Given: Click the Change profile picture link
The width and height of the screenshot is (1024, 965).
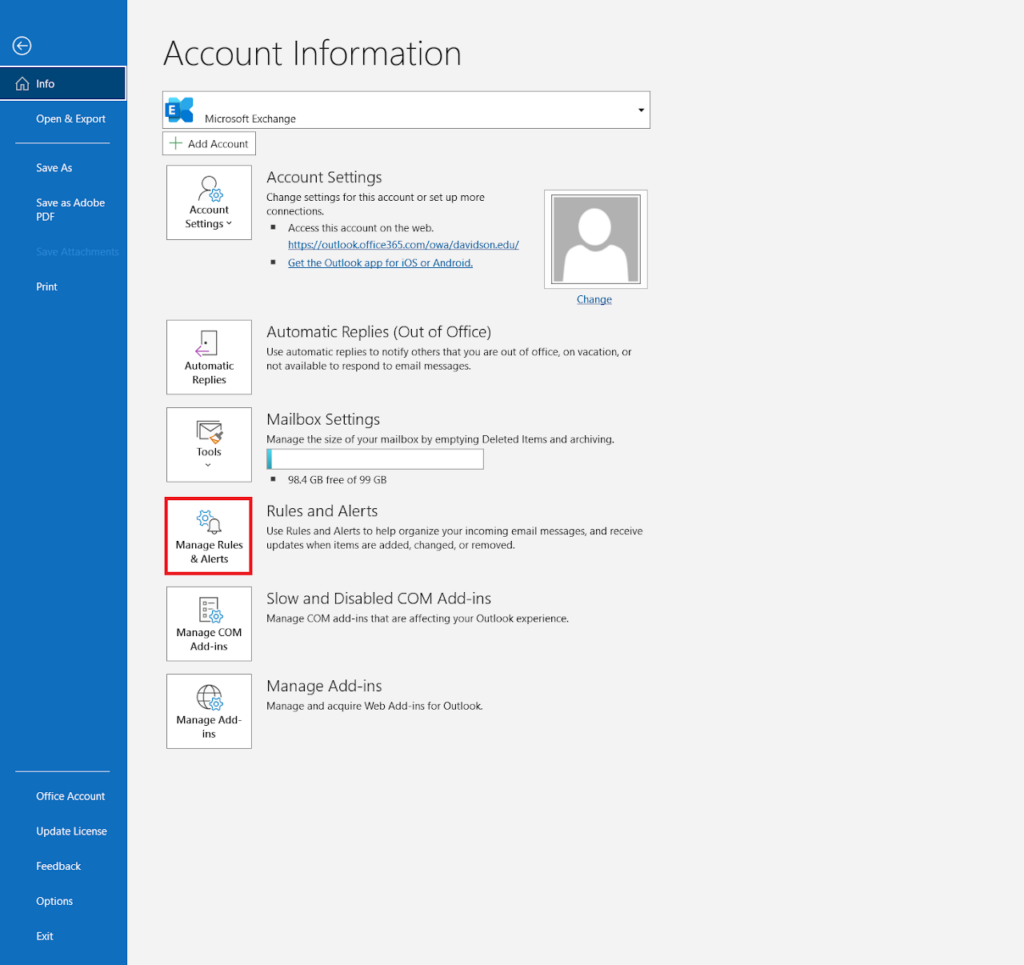Looking at the screenshot, I should pos(594,299).
